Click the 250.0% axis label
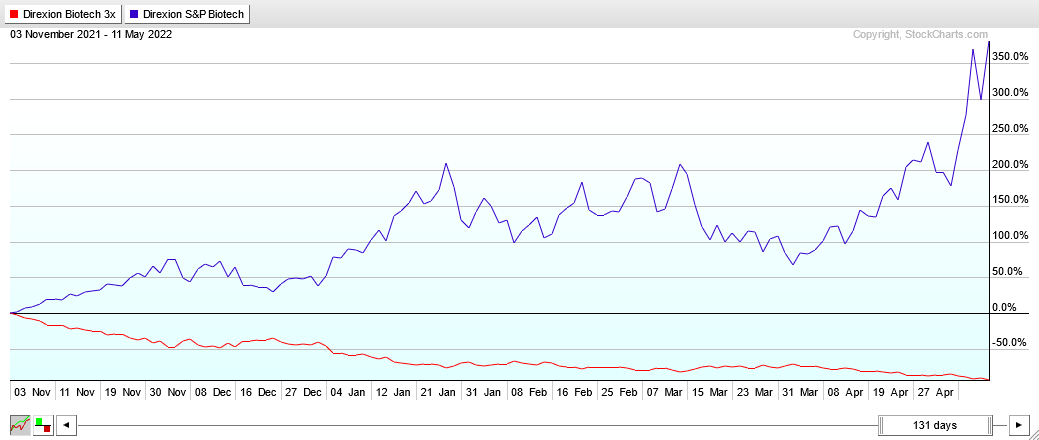This screenshot has width=1039, height=440. click(1011, 129)
